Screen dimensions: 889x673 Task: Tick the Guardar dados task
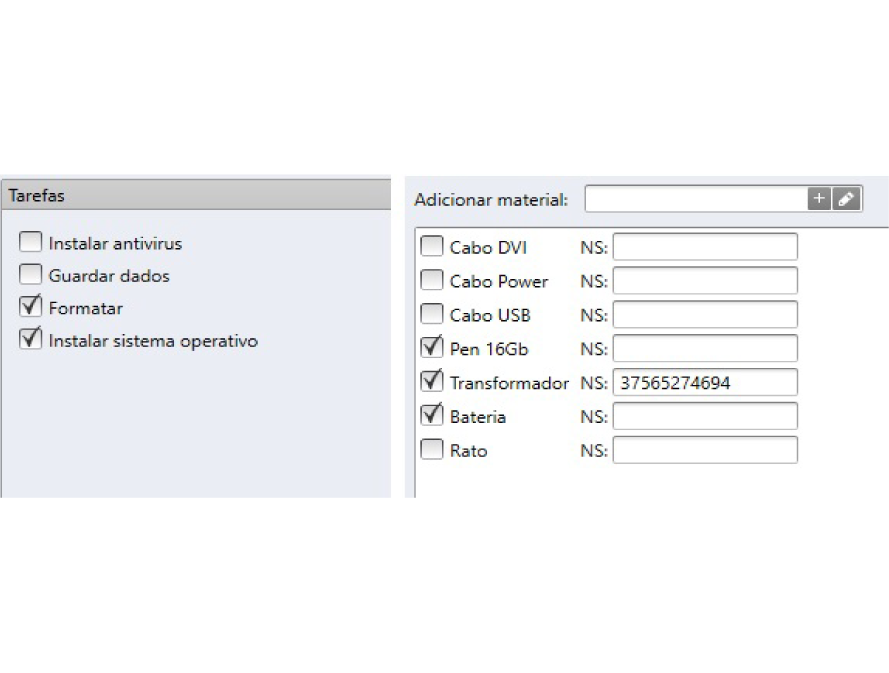[x=31, y=274]
